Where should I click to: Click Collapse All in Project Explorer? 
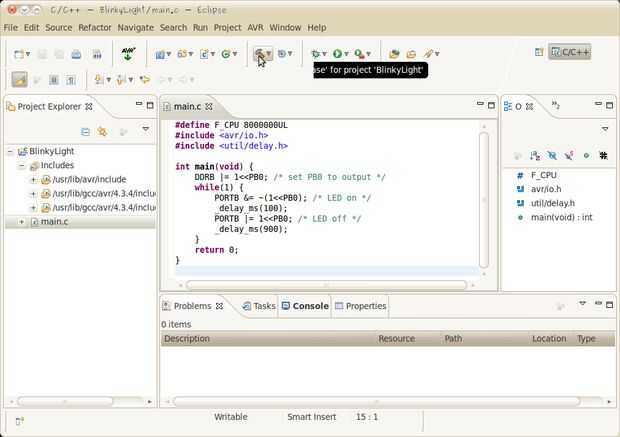(86, 131)
